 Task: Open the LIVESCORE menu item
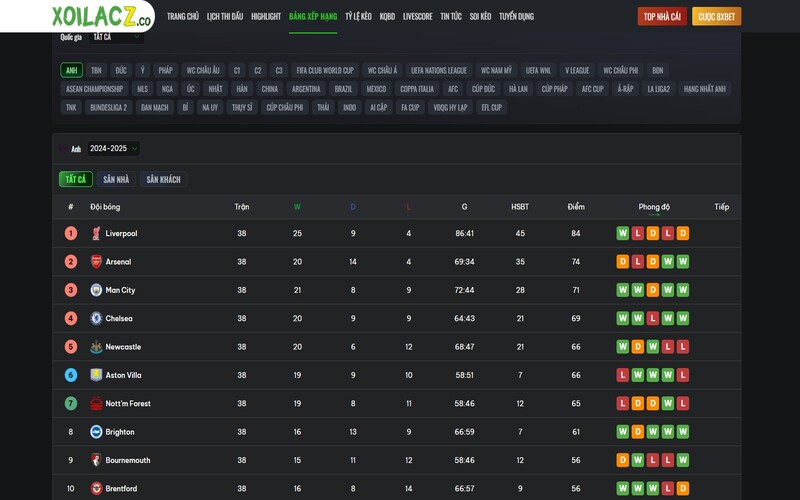tap(417, 16)
